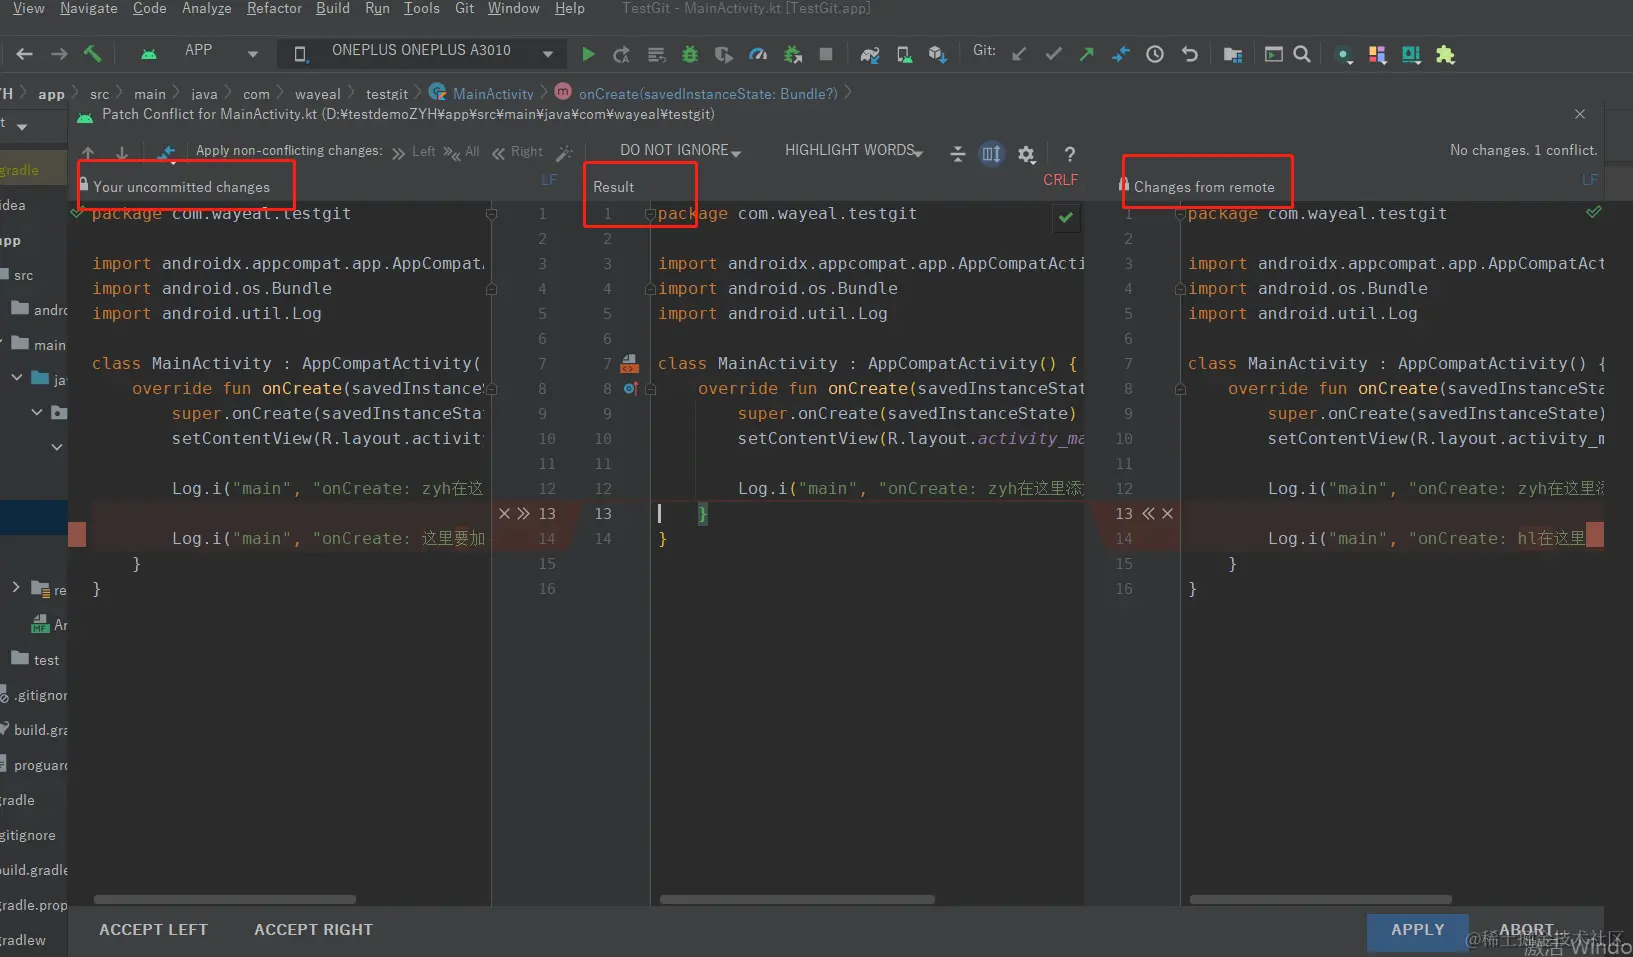
Task: Open the HIGHLIGHT WORDS dropdown
Action: click(x=853, y=151)
